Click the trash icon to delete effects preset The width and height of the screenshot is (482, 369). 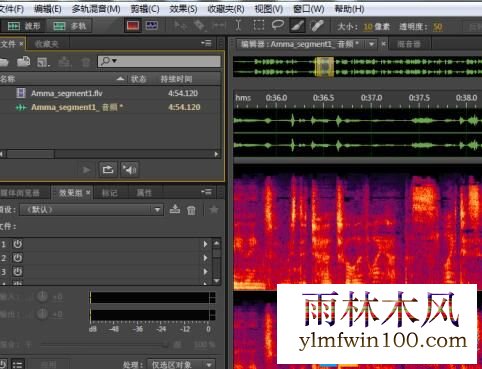(191, 210)
